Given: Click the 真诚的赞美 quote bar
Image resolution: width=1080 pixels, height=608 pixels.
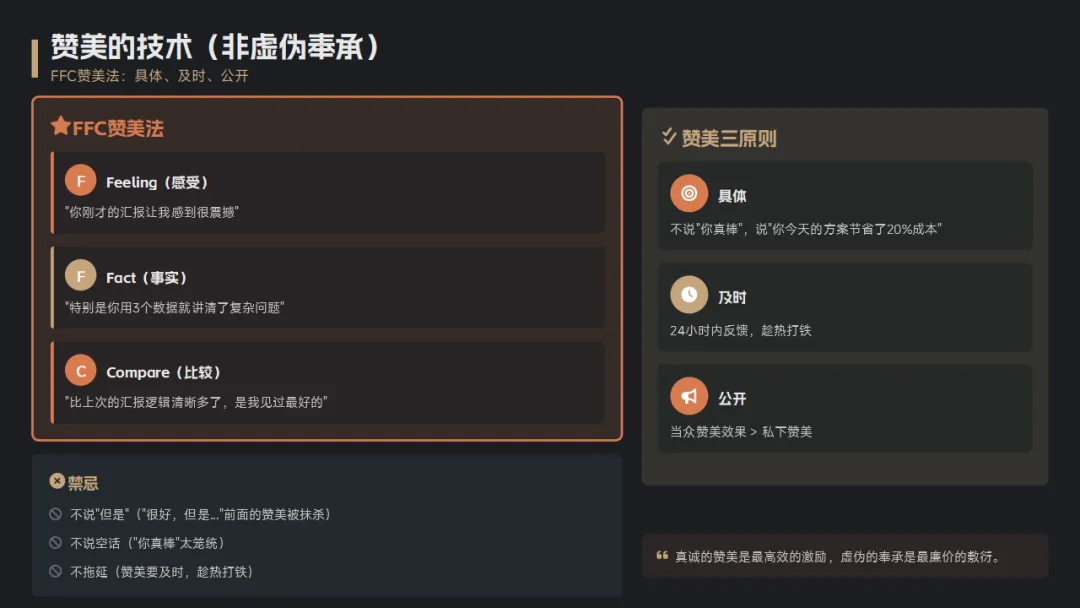Looking at the screenshot, I should point(845,556).
